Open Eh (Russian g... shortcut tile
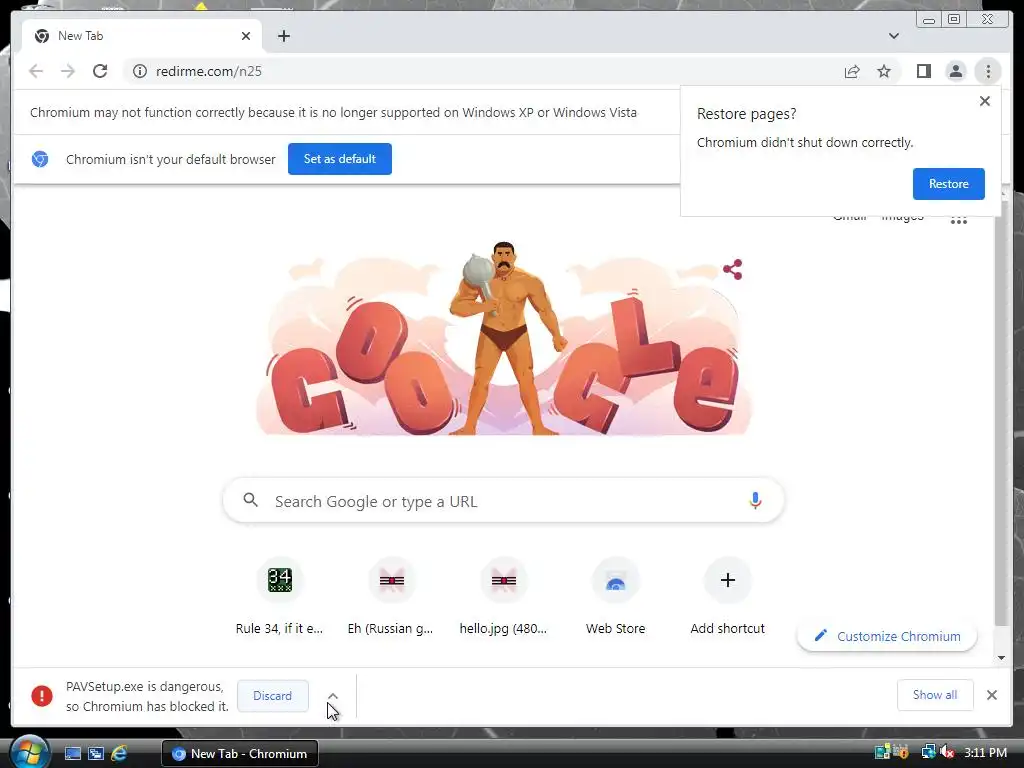Image resolution: width=1024 pixels, height=768 pixels. (x=391, y=598)
